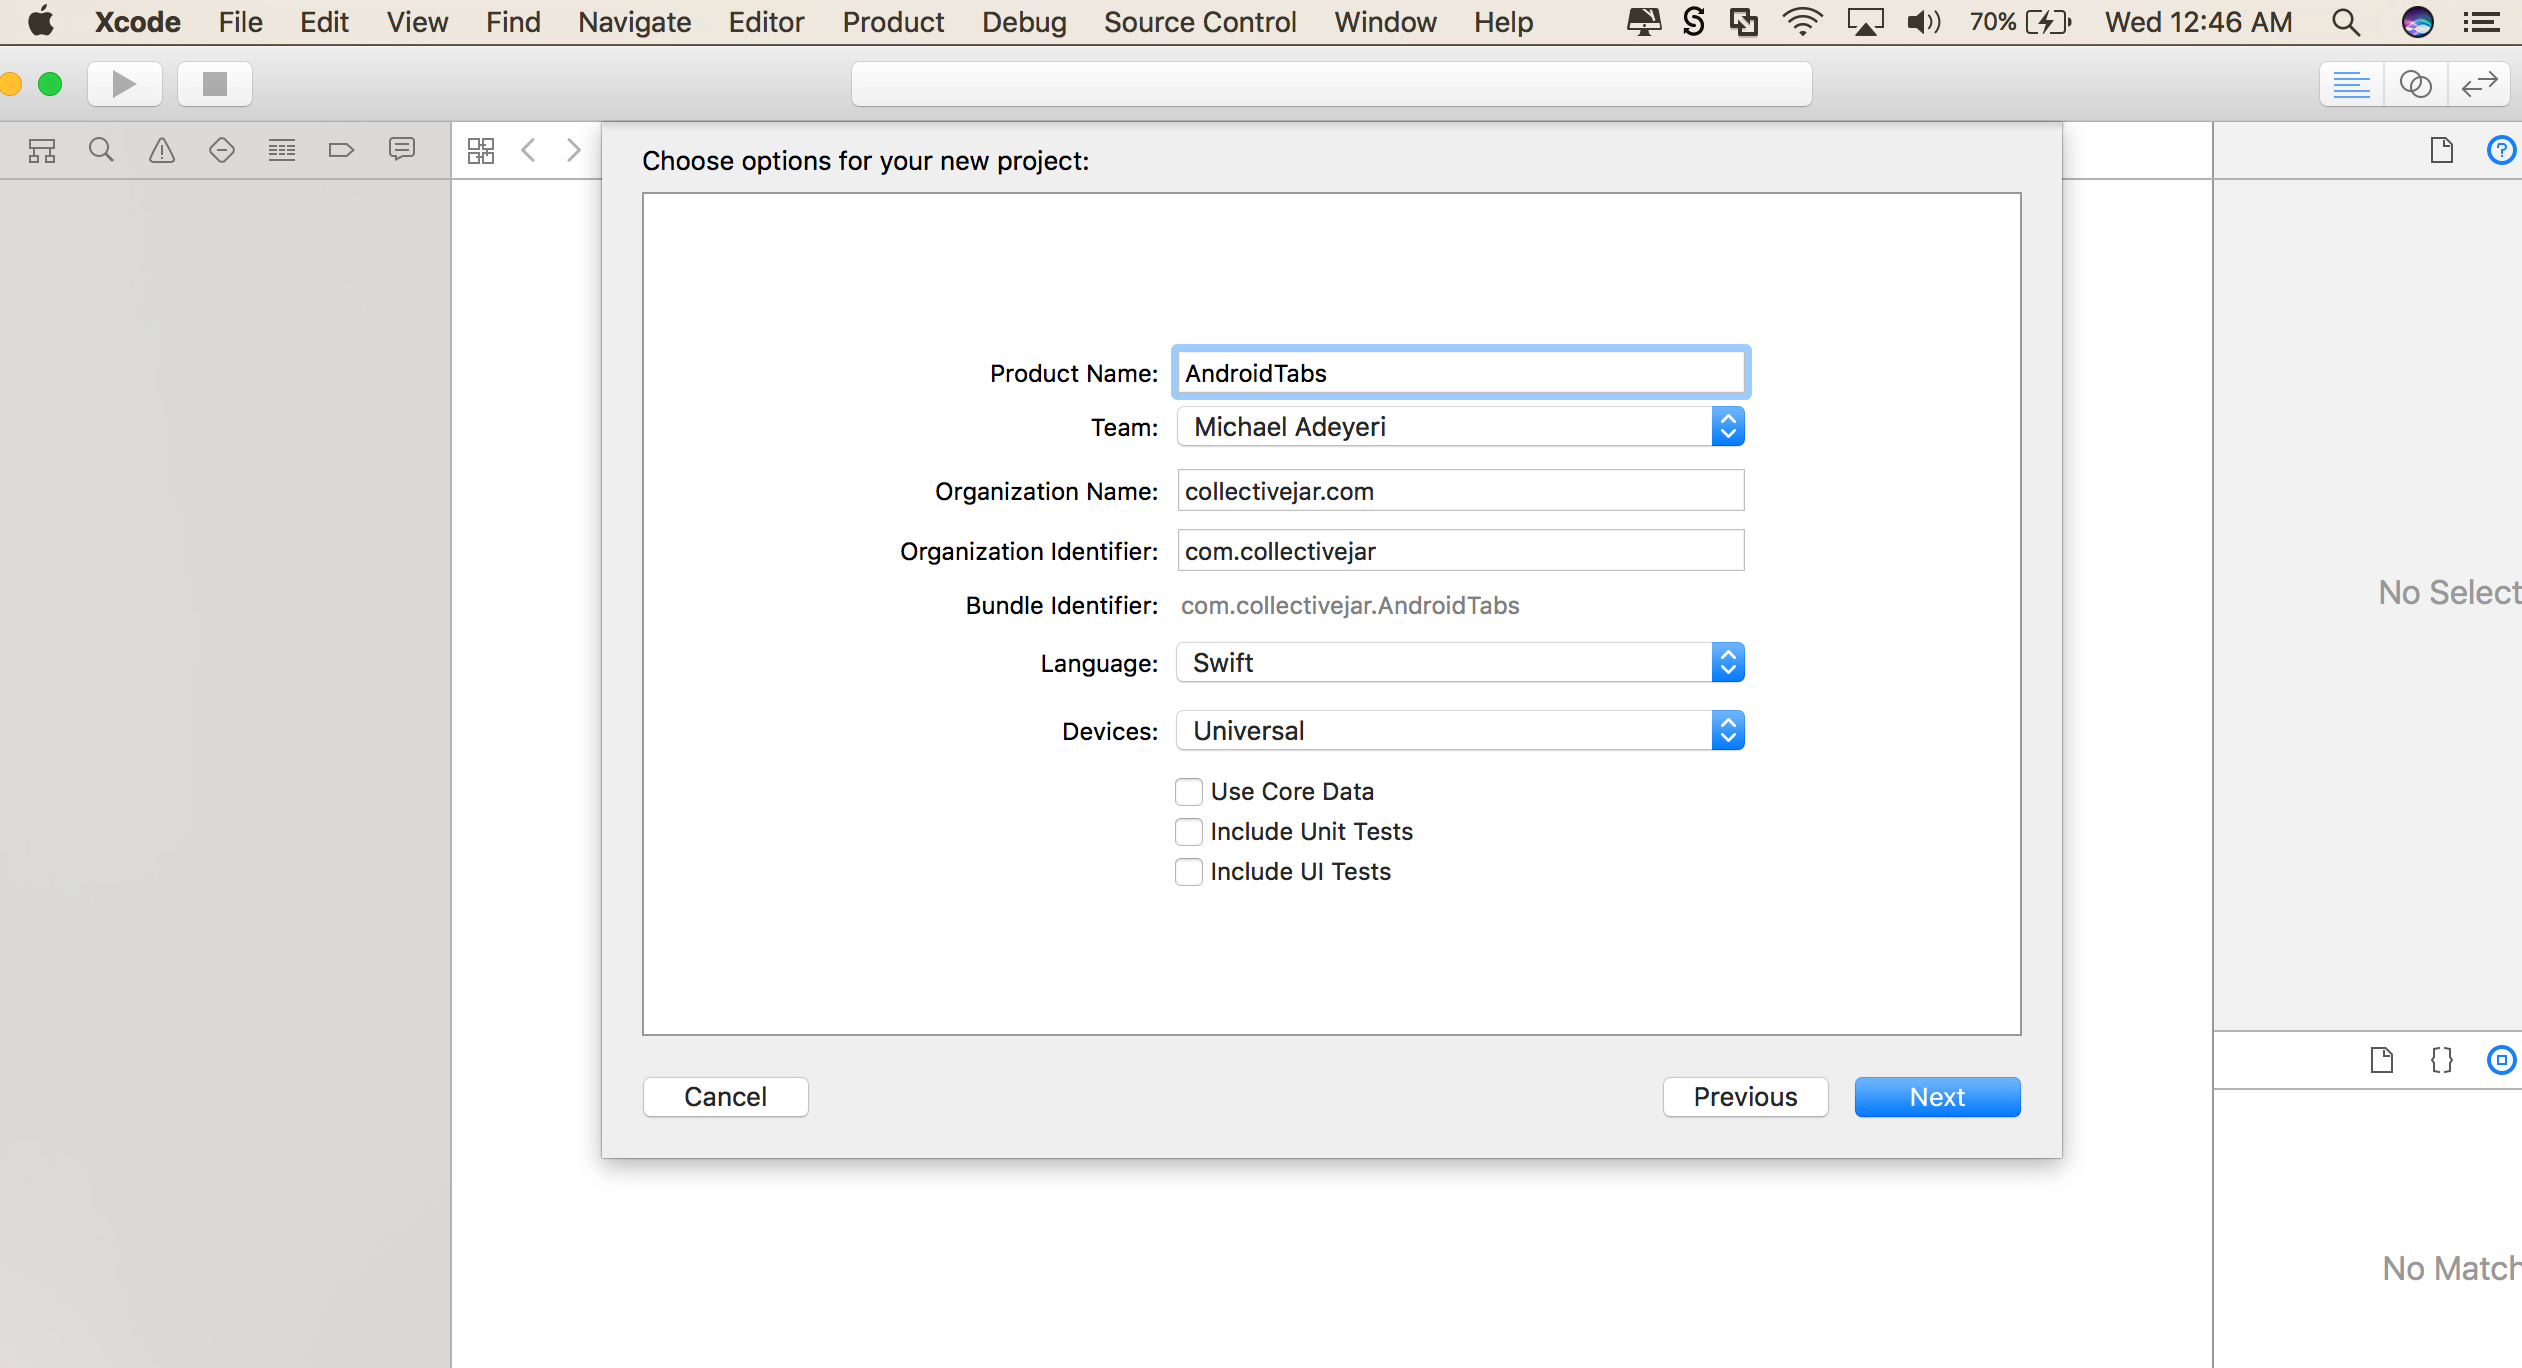Screen dimensions: 2522x1368
Task: Open the Project navigator
Action: (42, 150)
